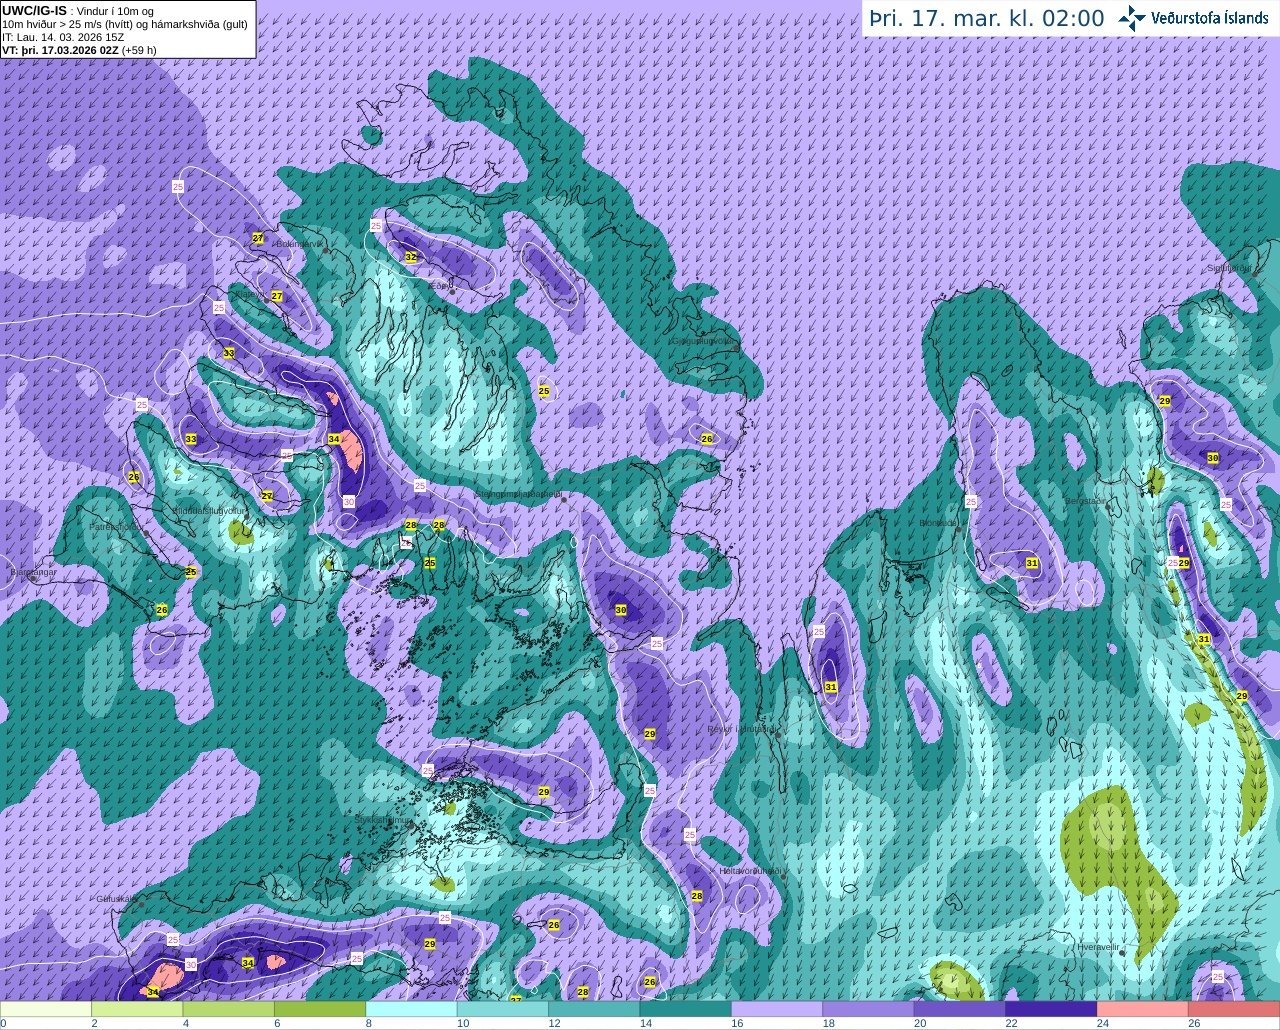Viewport: 1280px width, 1030px height.
Task: Click the Bjargtangar station label
Action: pos(32,572)
